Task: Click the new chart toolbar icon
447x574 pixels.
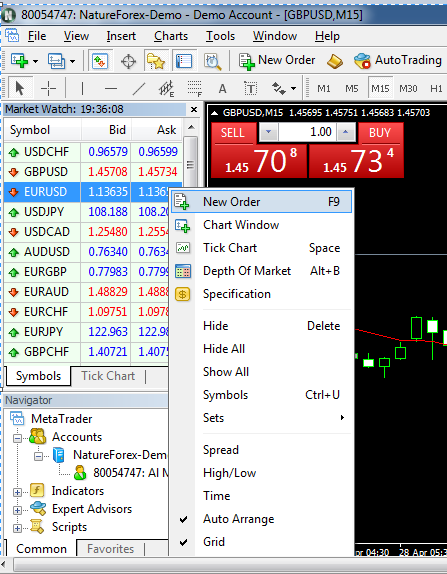Action: [x=20, y=60]
